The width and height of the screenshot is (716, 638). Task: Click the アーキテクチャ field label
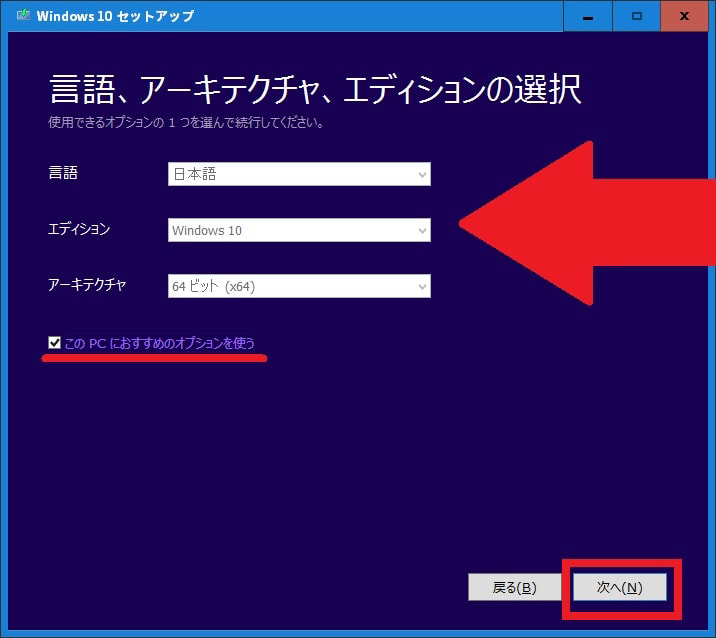point(87,285)
